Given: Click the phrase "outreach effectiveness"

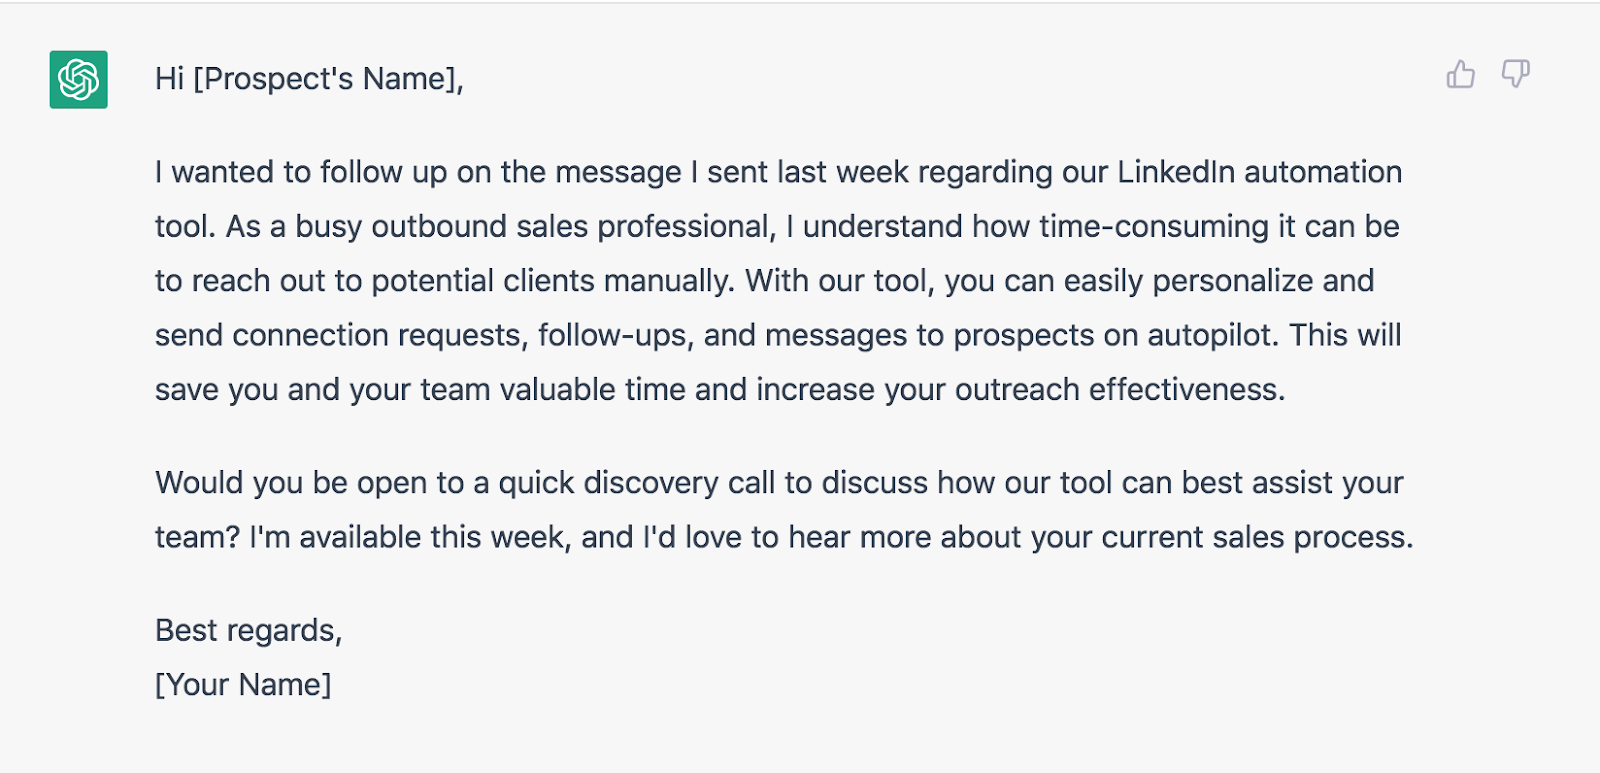Looking at the screenshot, I should [1119, 390].
